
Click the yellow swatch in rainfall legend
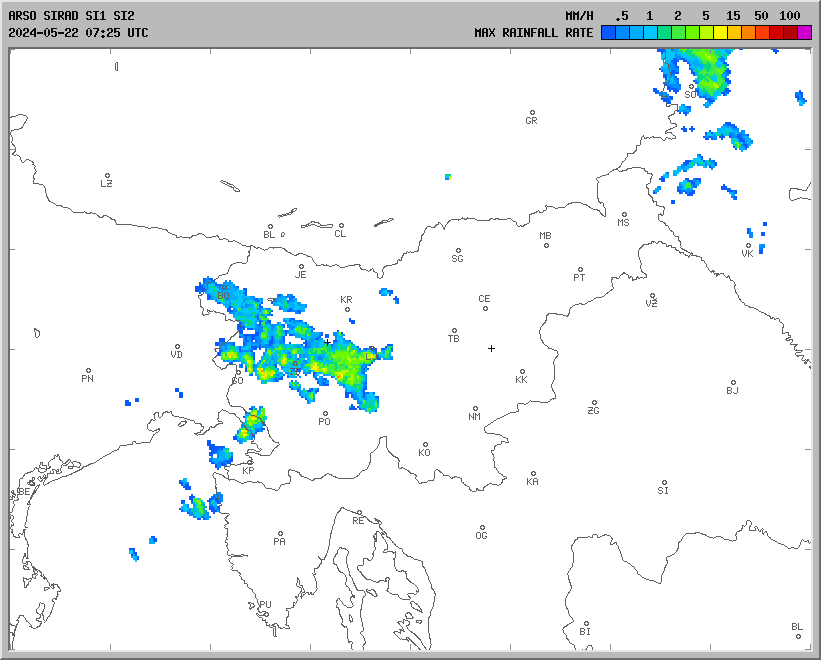(x=721, y=32)
